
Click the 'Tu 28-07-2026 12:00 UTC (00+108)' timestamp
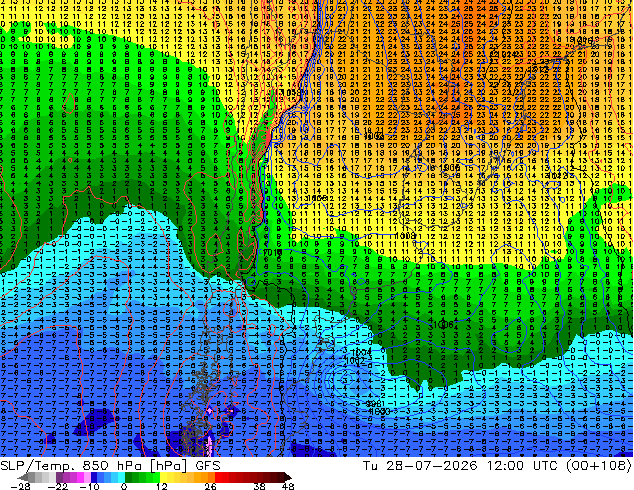pos(497,466)
